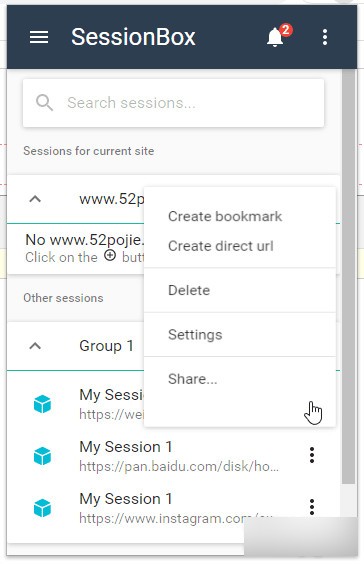Collapse the Group 1 section

coord(35,346)
